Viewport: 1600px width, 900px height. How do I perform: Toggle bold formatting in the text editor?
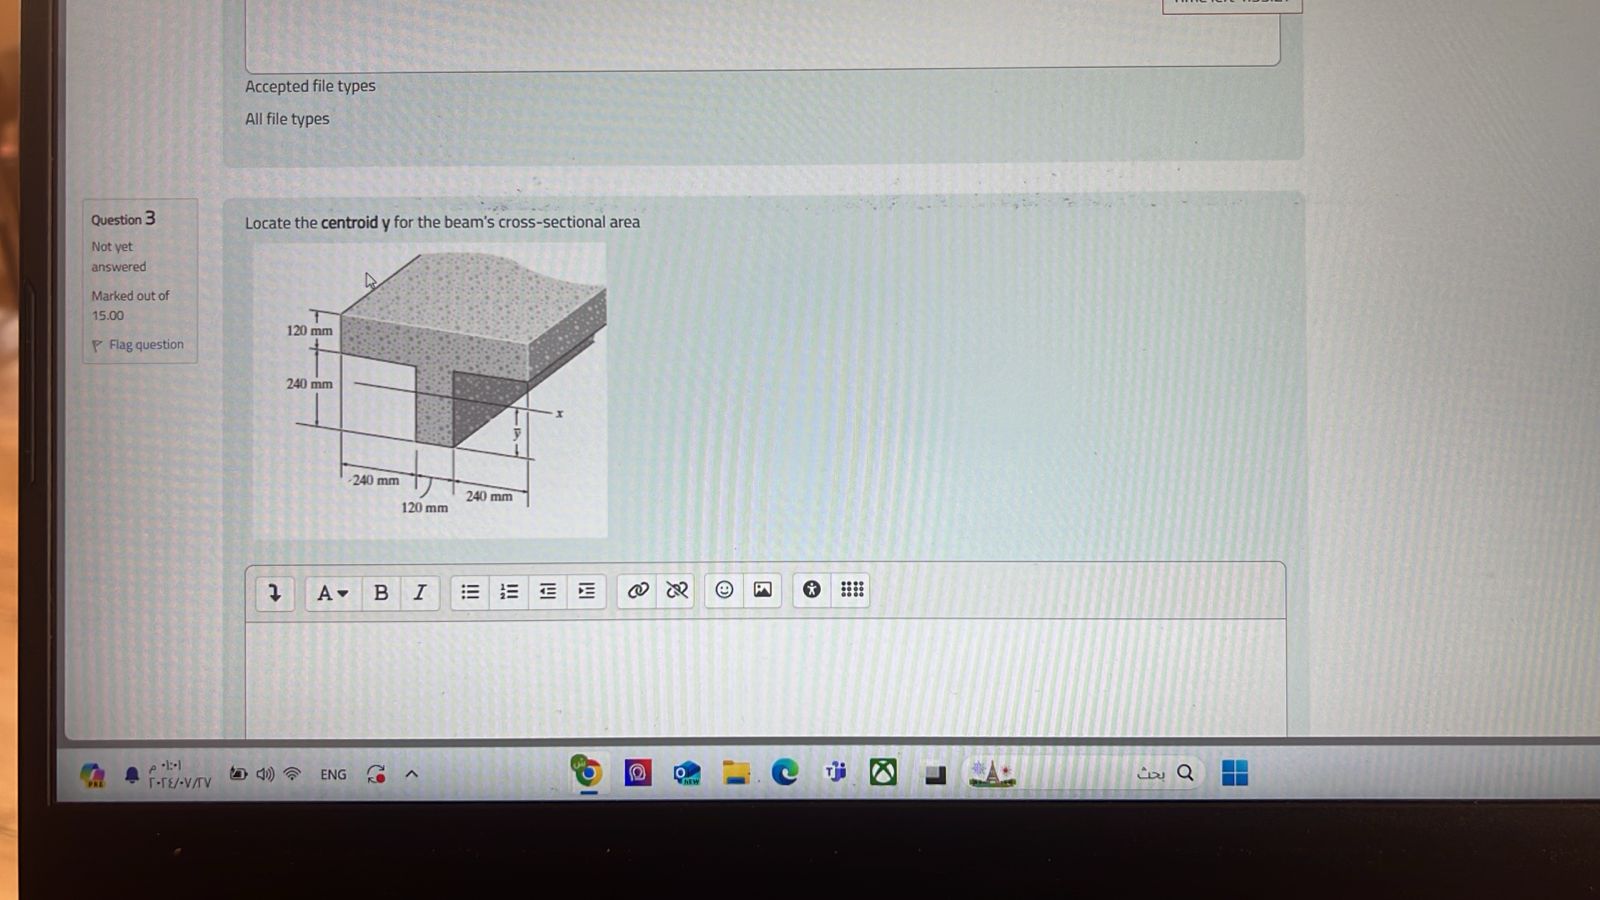point(381,592)
